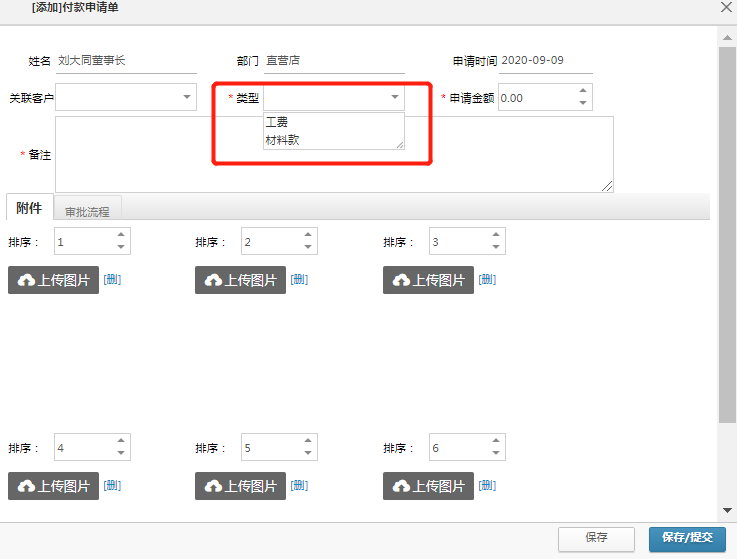Screen dimensions: 737x559
Task: Click upload image button for attachment 6
Action: pyautogui.click(x=428, y=486)
